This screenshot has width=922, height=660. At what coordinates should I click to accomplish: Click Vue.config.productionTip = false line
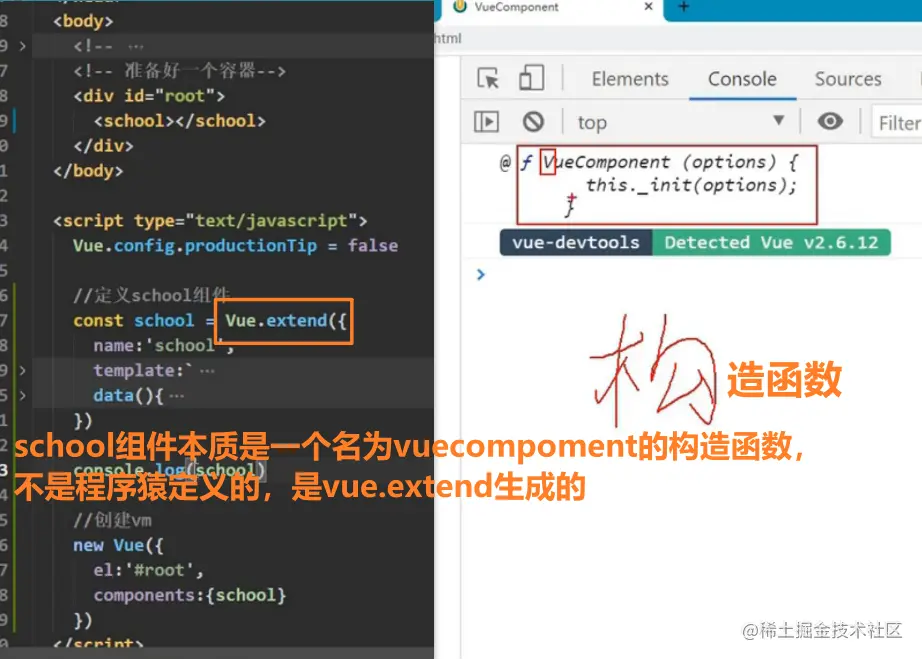pos(235,246)
